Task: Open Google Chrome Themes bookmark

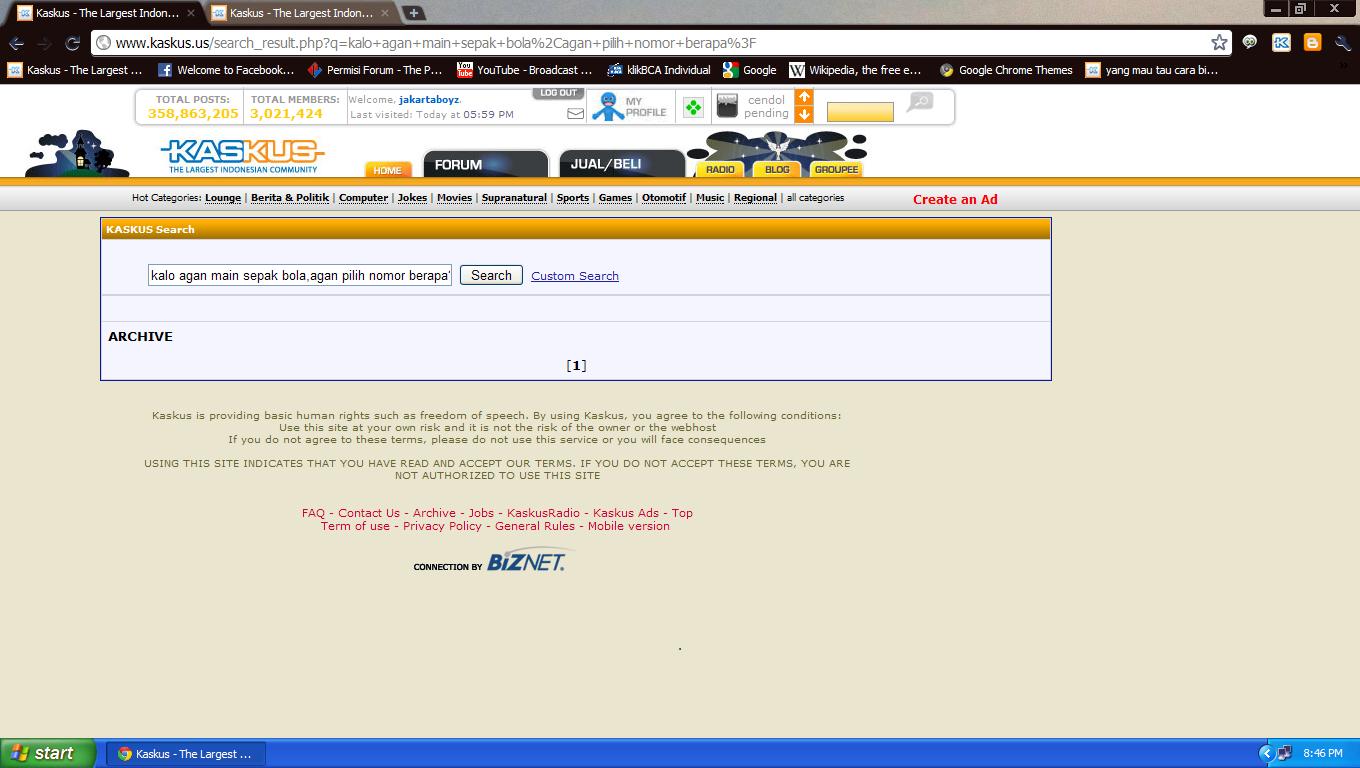Action: (1005, 70)
